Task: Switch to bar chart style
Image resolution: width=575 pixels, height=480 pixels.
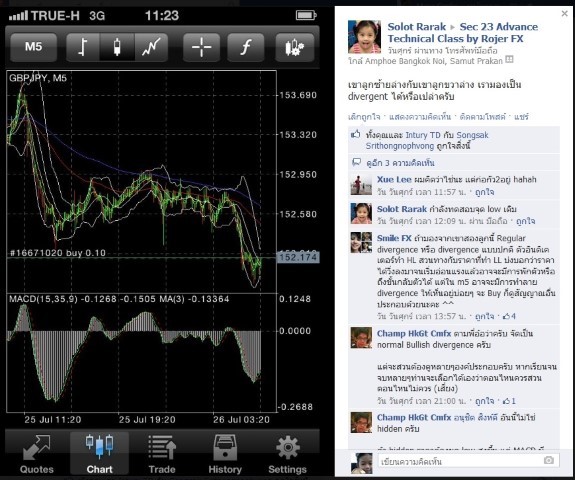Action: coord(83,47)
